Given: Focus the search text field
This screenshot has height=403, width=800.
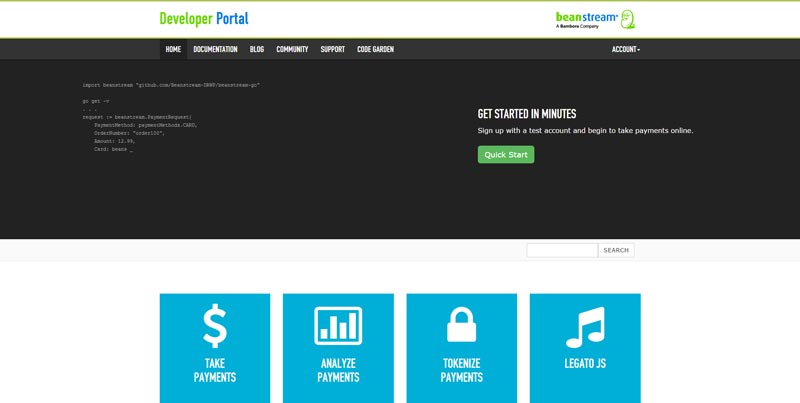Looking at the screenshot, I should click(562, 250).
